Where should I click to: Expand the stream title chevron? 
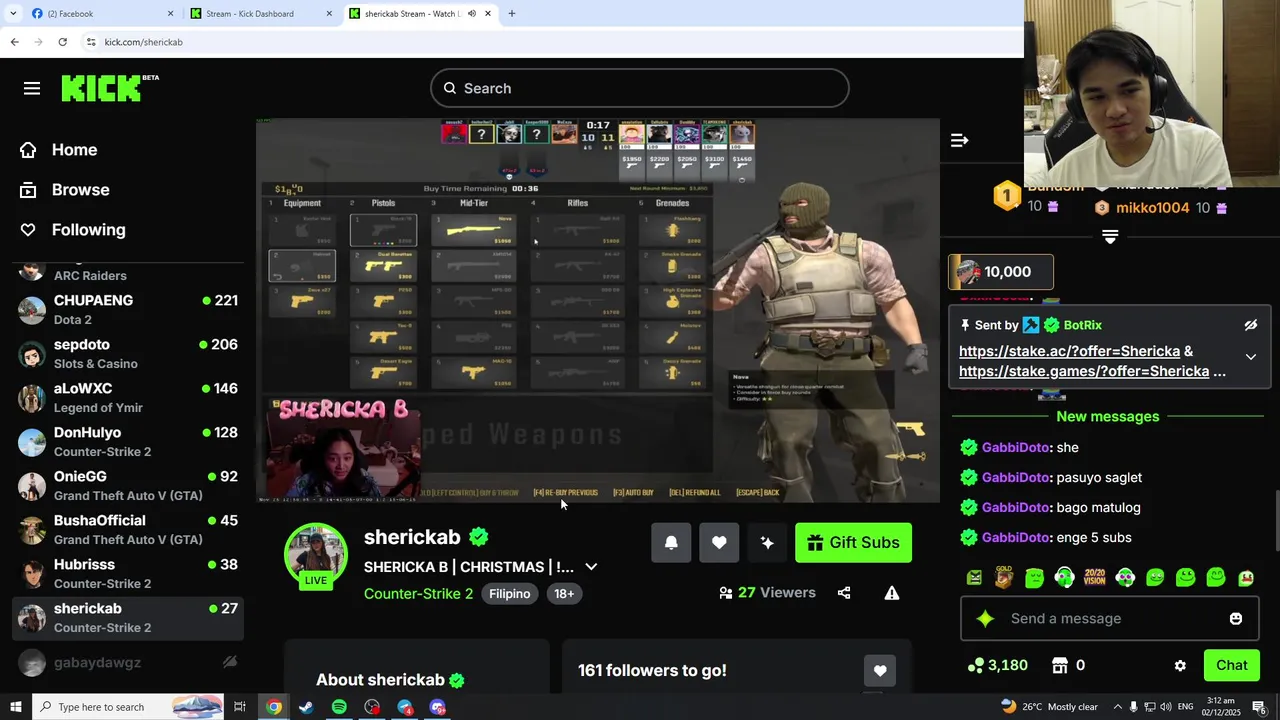click(x=591, y=567)
